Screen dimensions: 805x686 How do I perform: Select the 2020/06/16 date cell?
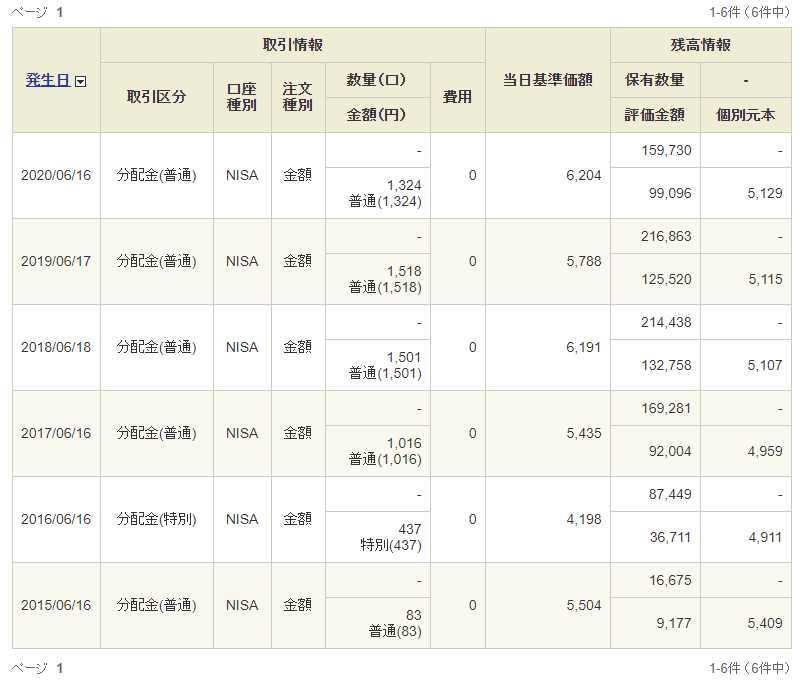[56, 175]
